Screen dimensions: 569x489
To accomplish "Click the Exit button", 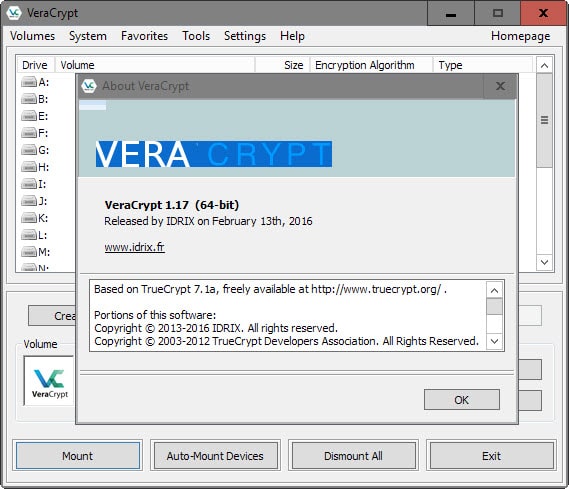I will point(491,456).
